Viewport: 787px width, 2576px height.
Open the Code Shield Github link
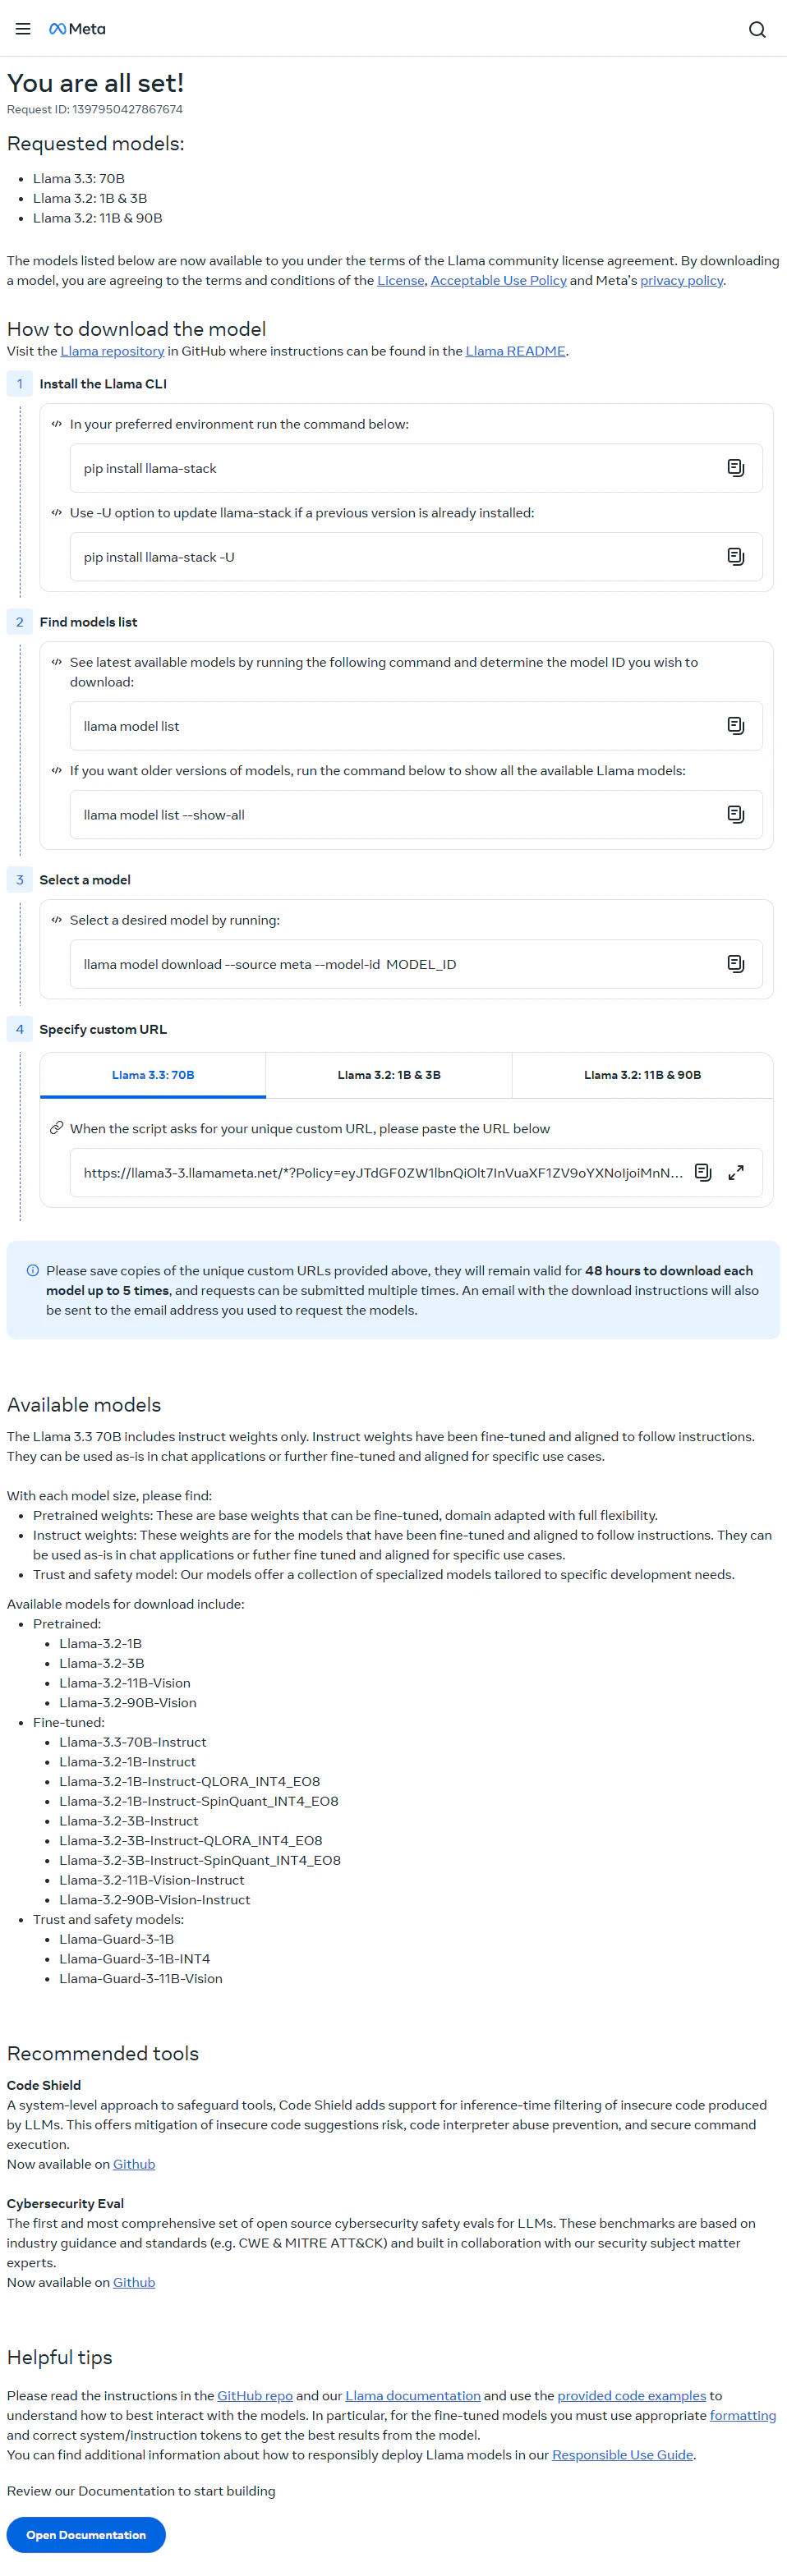(133, 2164)
